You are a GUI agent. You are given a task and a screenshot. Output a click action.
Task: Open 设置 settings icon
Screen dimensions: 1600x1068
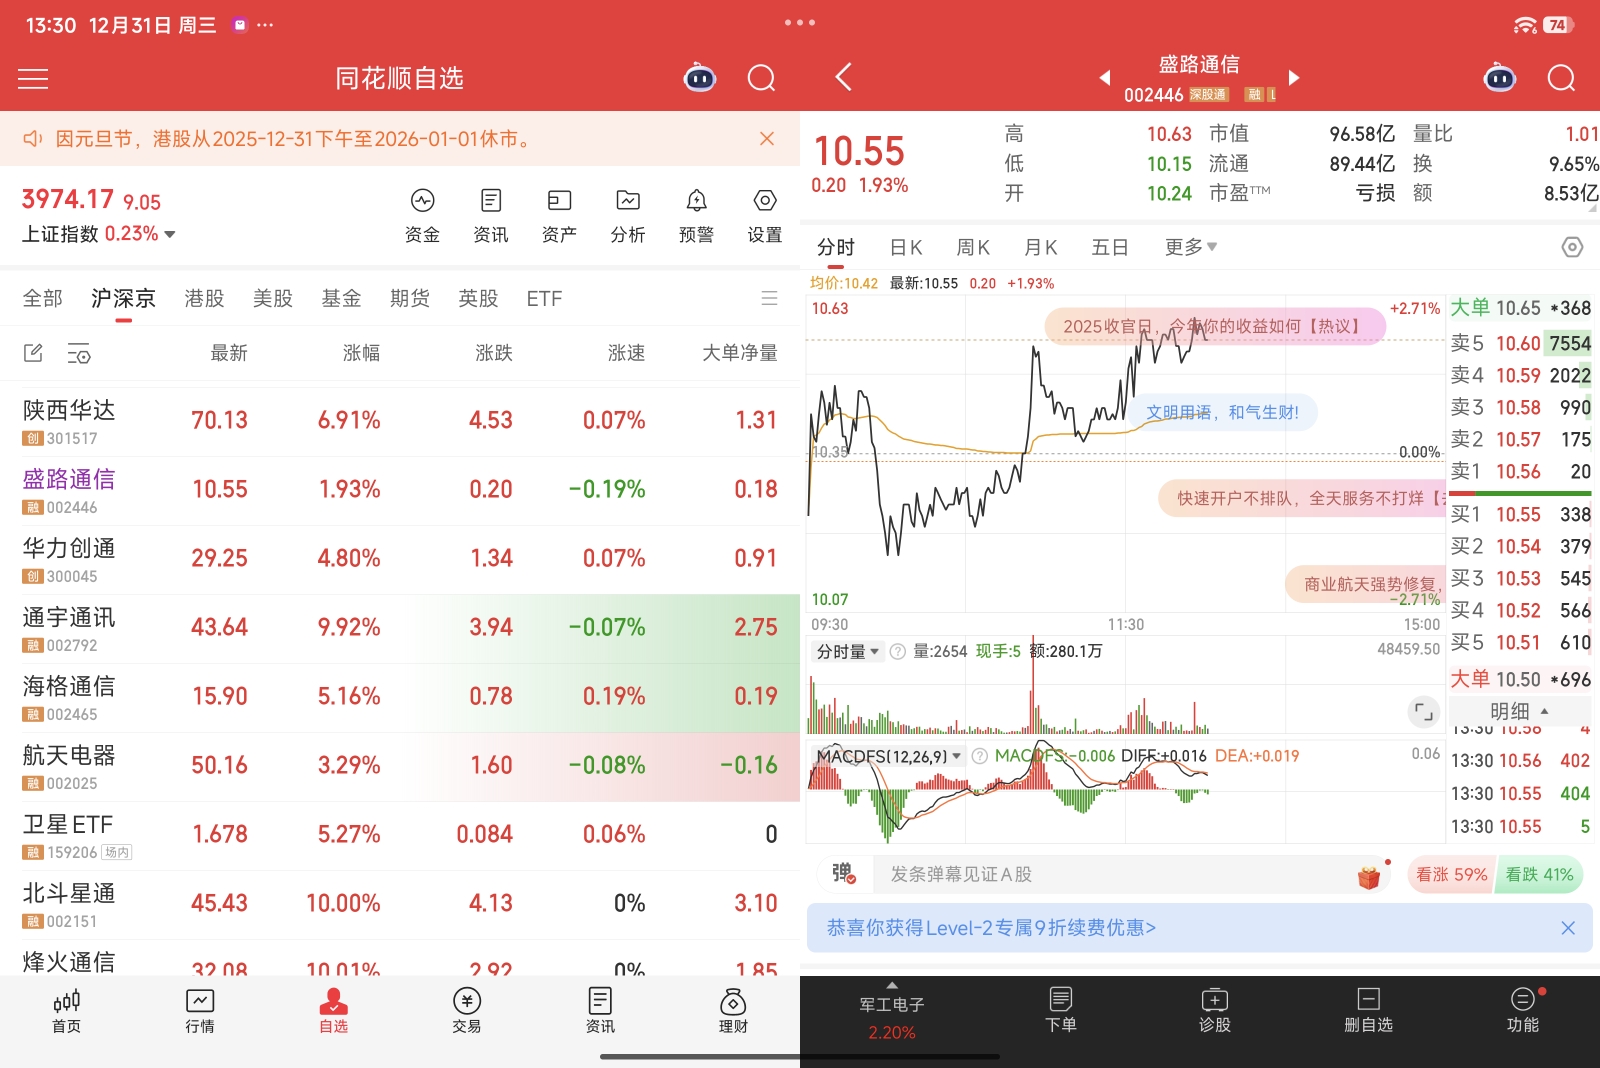[x=765, y=215]
